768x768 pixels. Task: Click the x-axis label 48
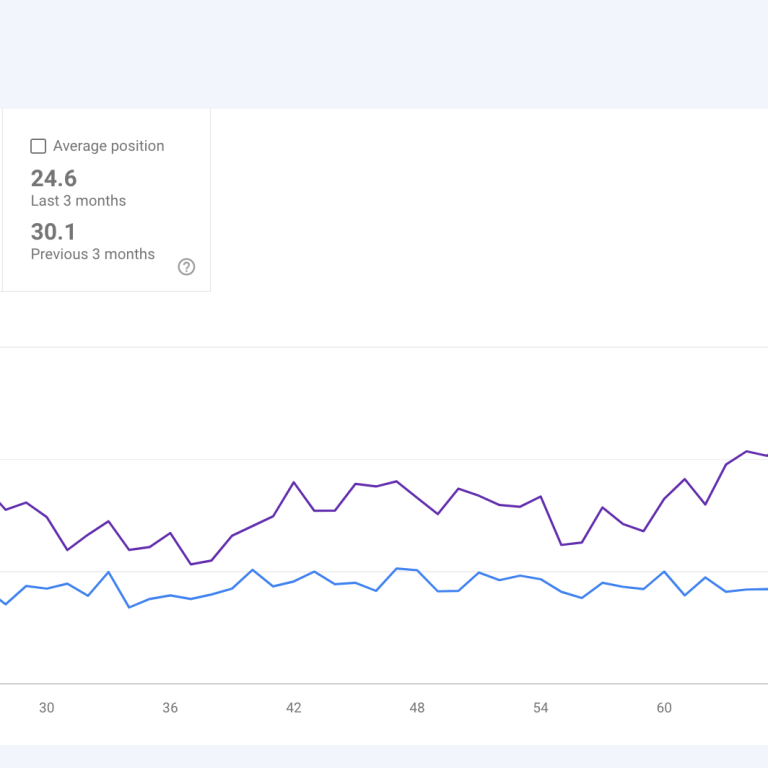(x=417, y=708)
